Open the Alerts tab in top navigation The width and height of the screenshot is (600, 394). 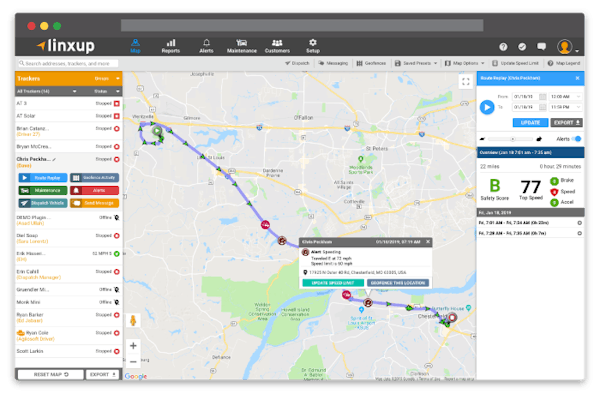point(206,46)
